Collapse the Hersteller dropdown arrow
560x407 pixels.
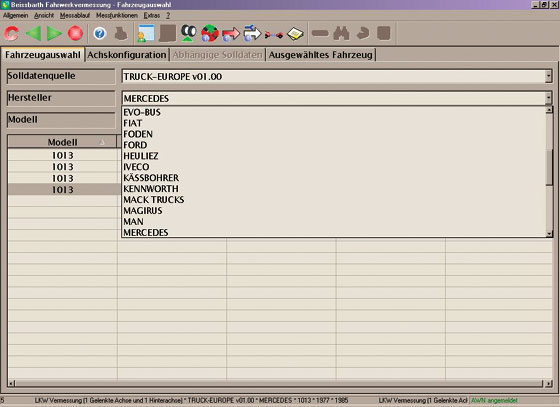(x=549, y=98)
